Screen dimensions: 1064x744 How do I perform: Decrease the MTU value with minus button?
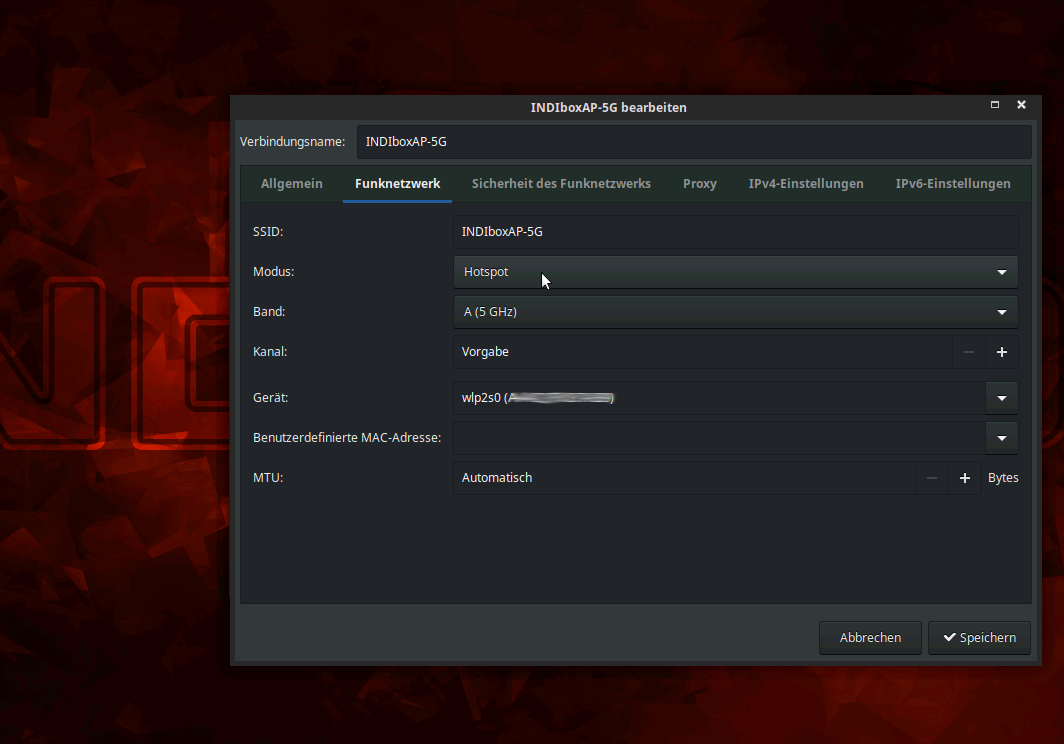click(x=931, y=478)
